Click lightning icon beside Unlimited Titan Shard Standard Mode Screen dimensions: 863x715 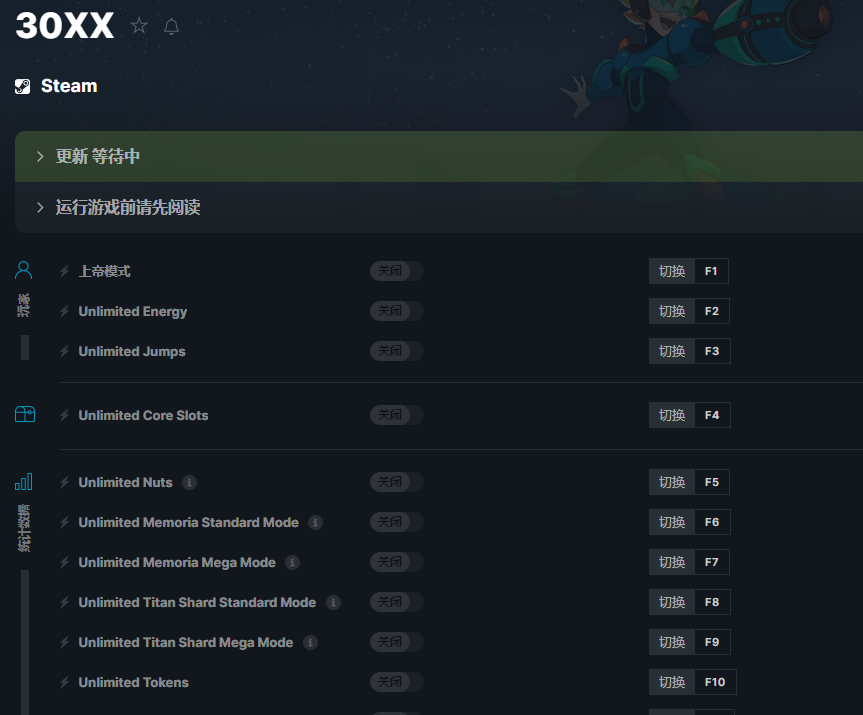coord(64,602)
